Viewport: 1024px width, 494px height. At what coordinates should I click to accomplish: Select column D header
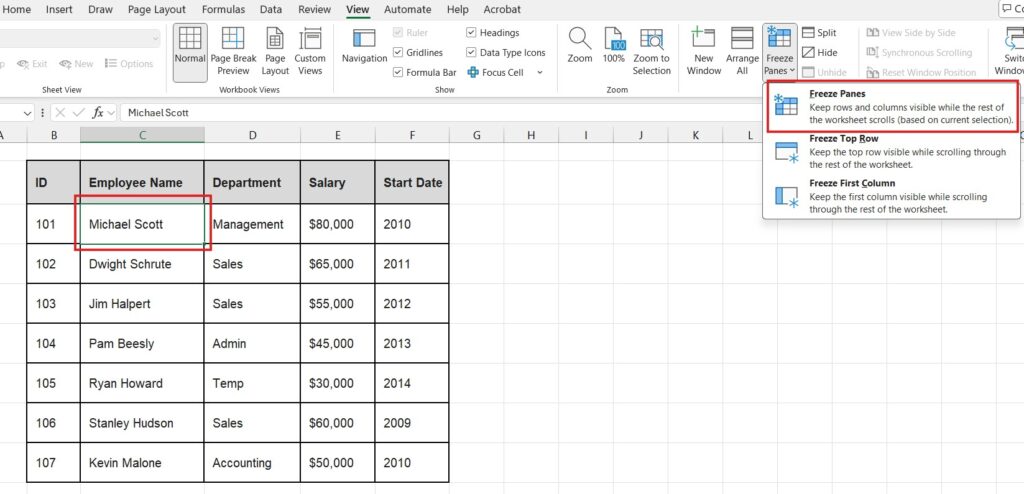tap(252, 135)
